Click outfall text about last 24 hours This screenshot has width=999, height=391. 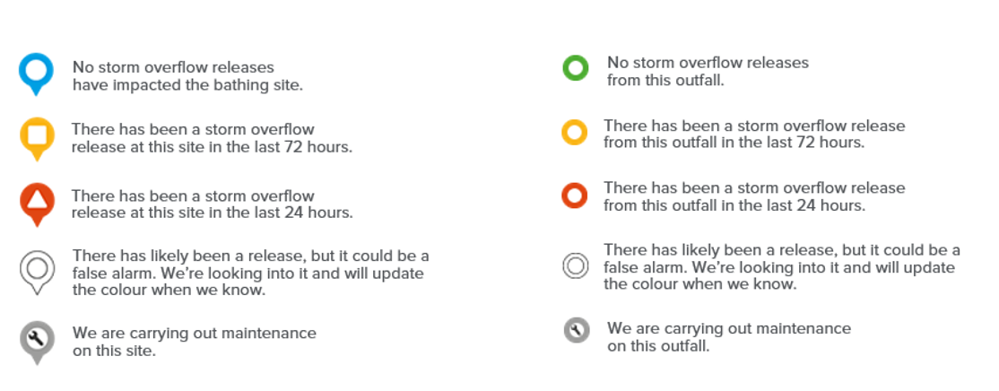[x=754, y=197]
